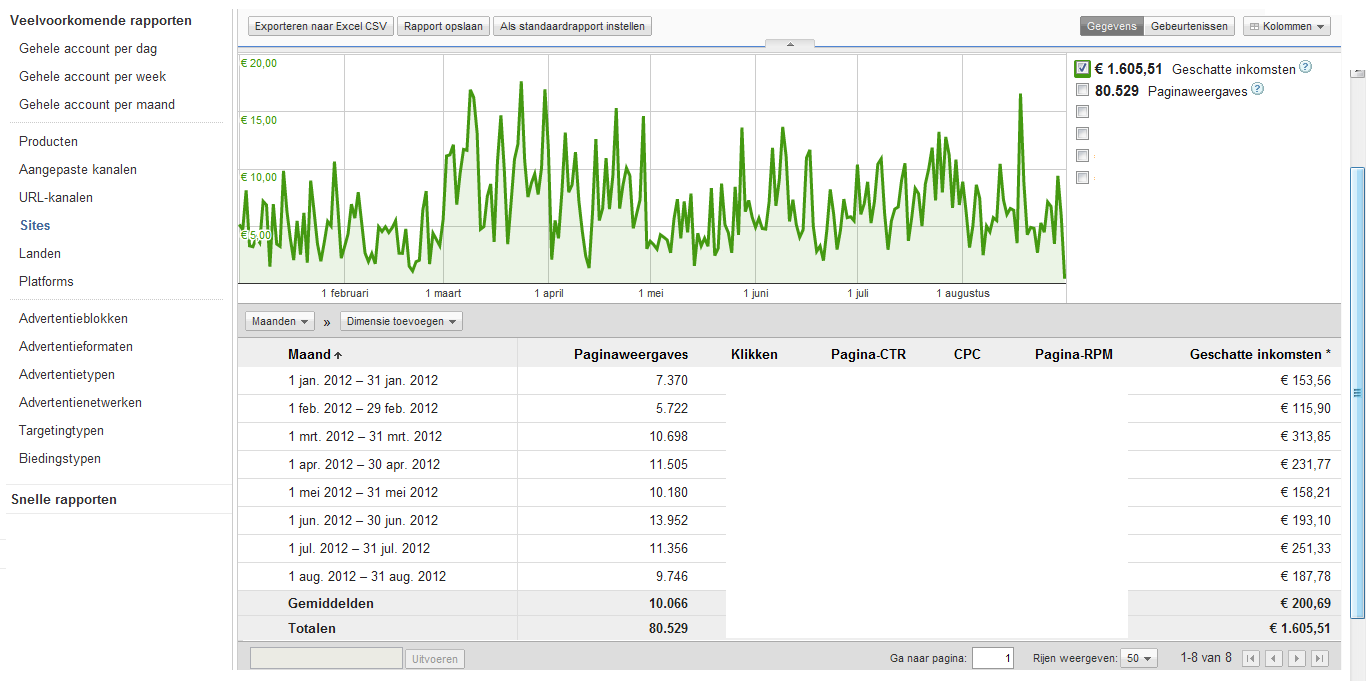Go to first page of results
The height and width of the screenshot is (681, 1368).
click(x=1250, y=658)
